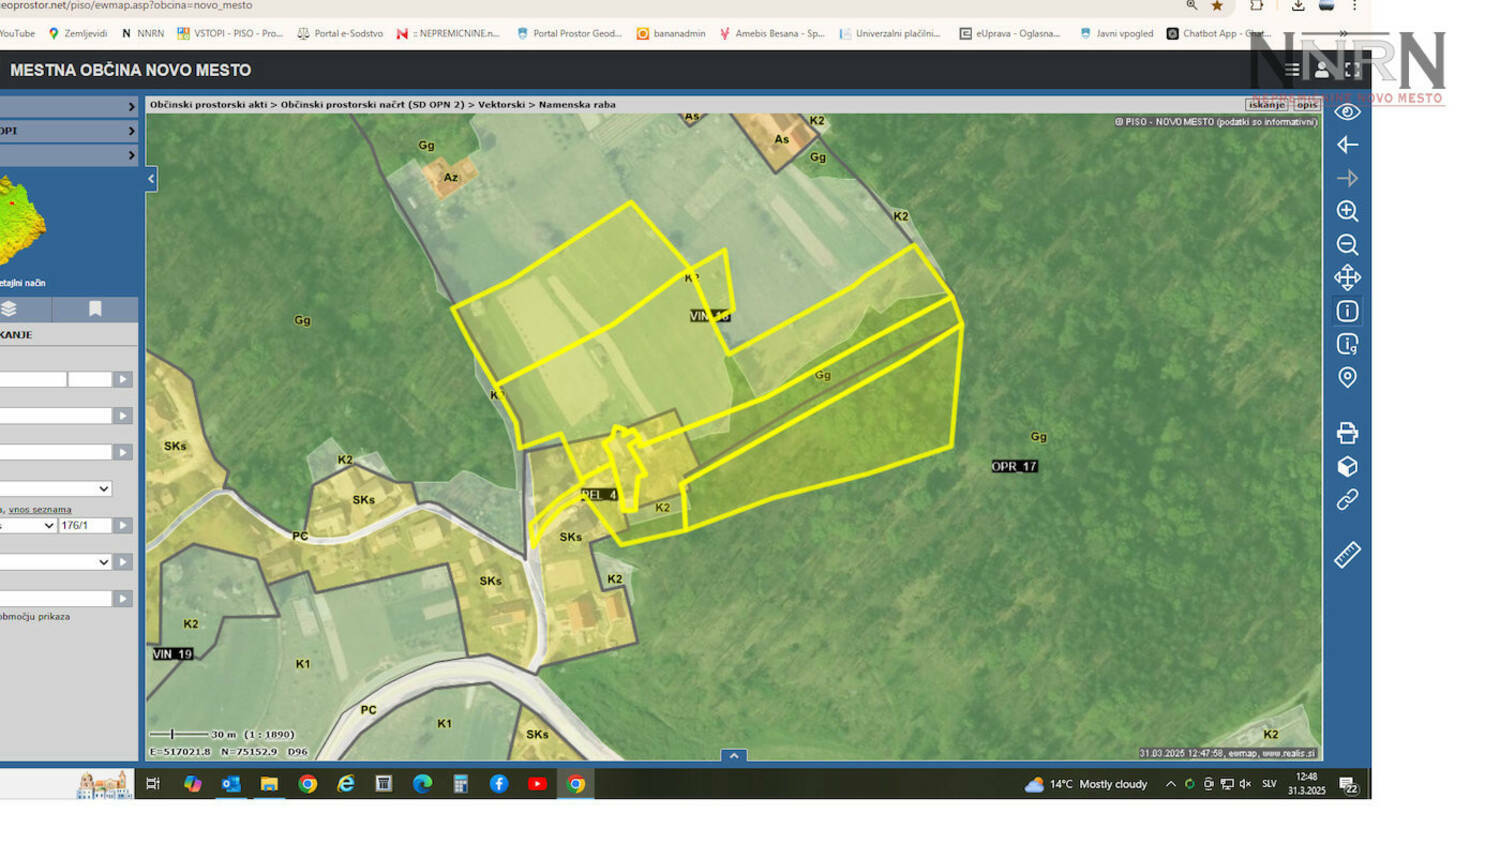Click the iskanje button

1266,104
